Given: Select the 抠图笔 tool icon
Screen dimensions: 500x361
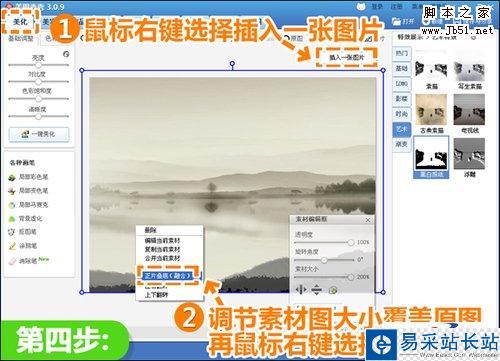Looking at the screenshot, I should tap(12, 232).
